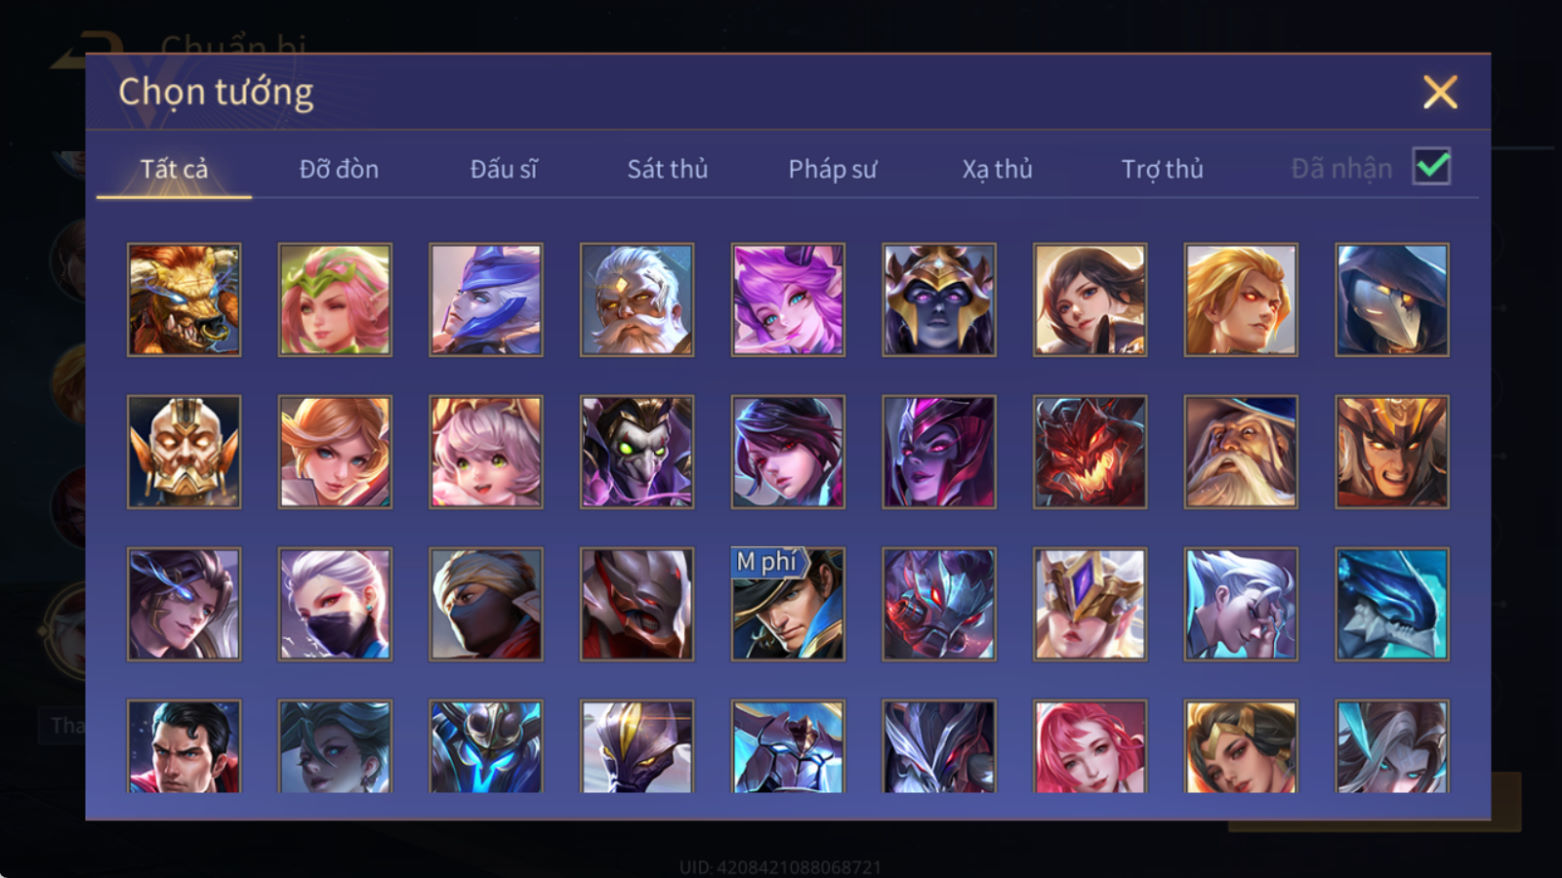This screenshot has height=878, width=1562.
Task: Pick the hero marked 'M phí'
Action: click(x=788, y=604)
